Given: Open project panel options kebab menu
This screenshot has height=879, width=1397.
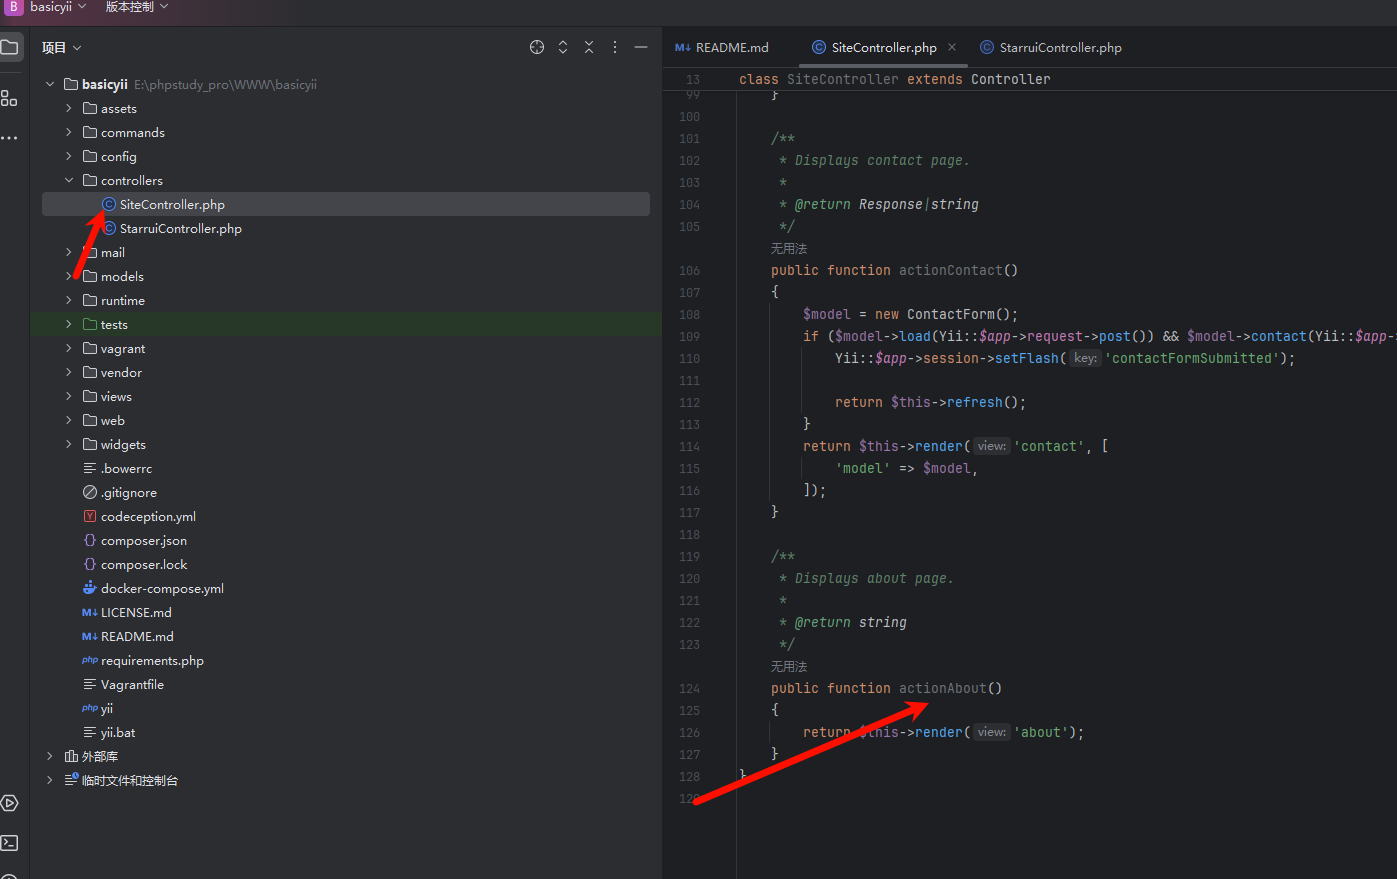Looking at the screenshot, I should (615, 47).
